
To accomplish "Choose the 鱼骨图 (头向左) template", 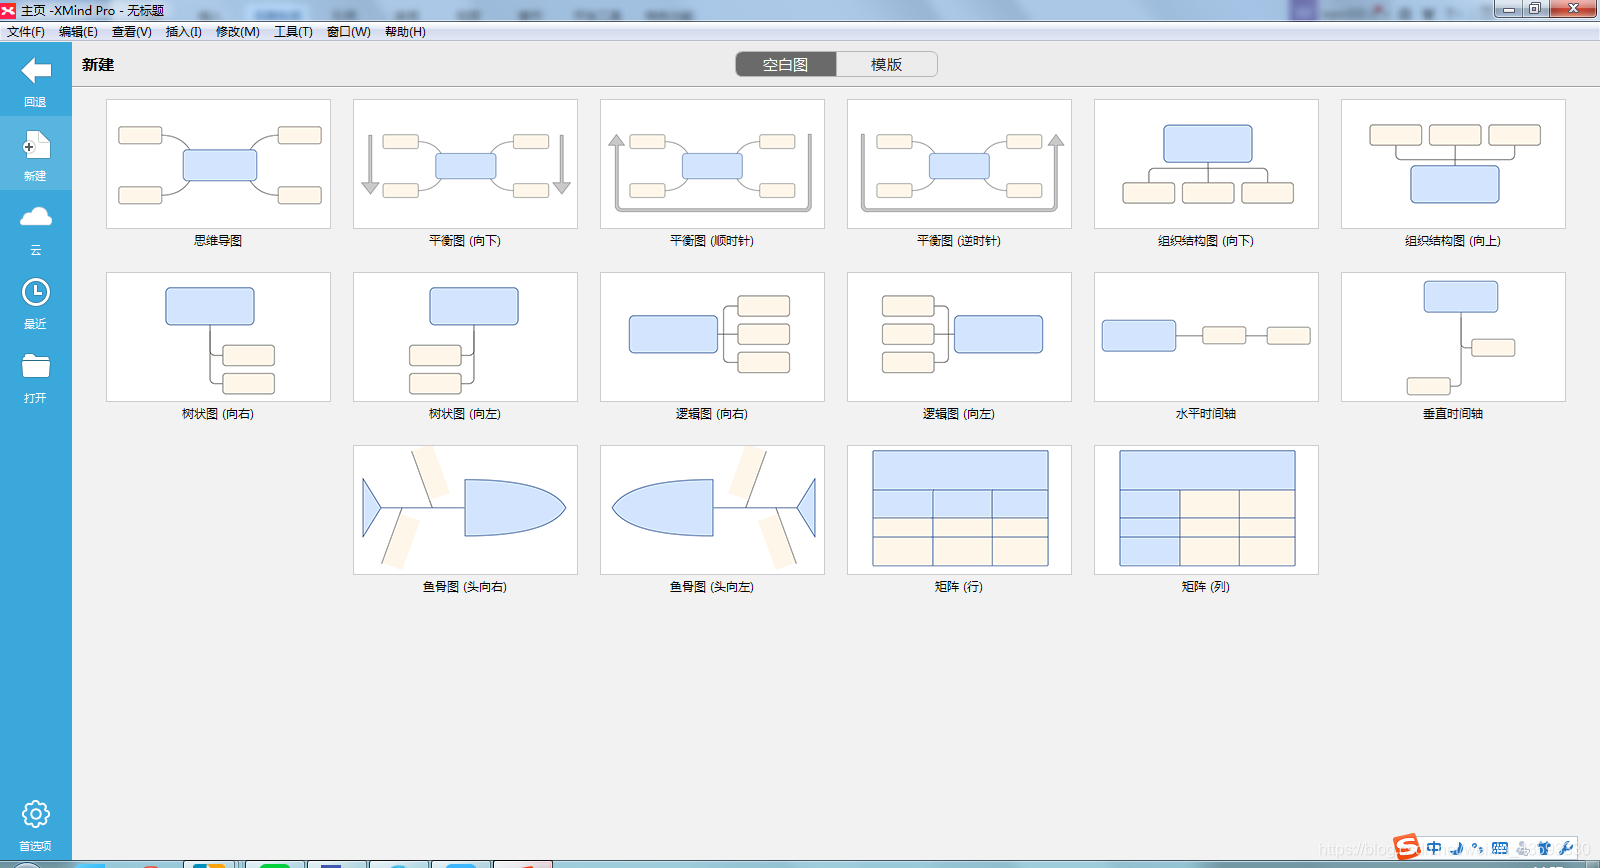I will pyautogui.click(x=712, y=510).
